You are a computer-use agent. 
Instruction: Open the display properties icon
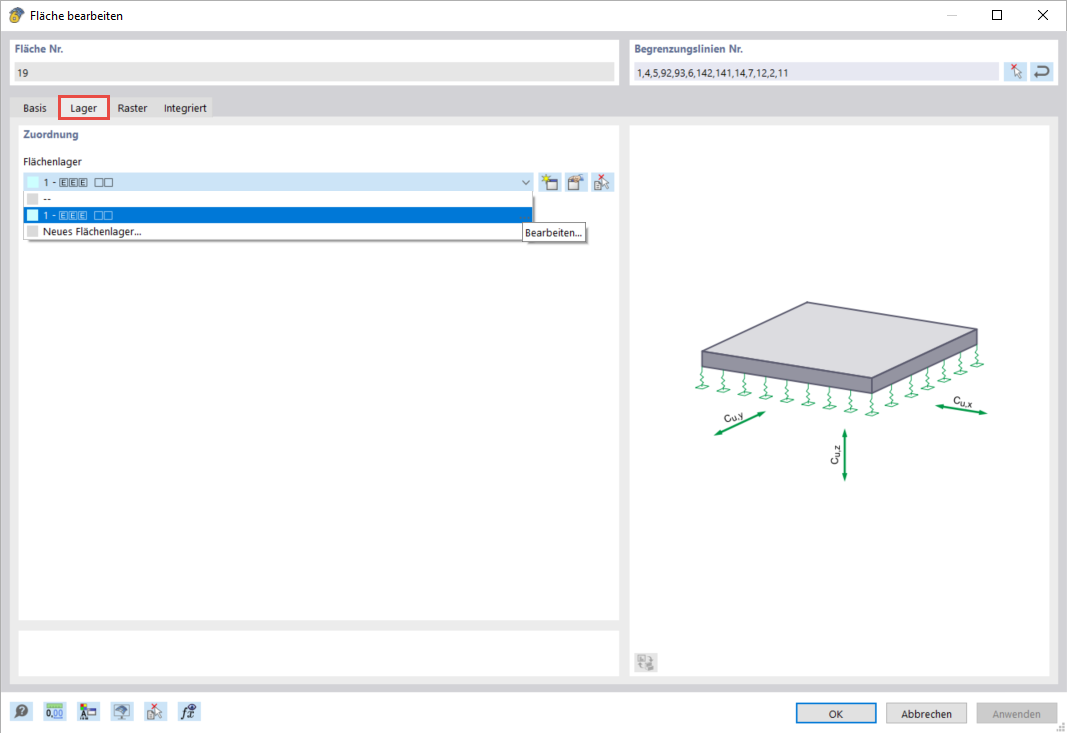coord(87,711)
